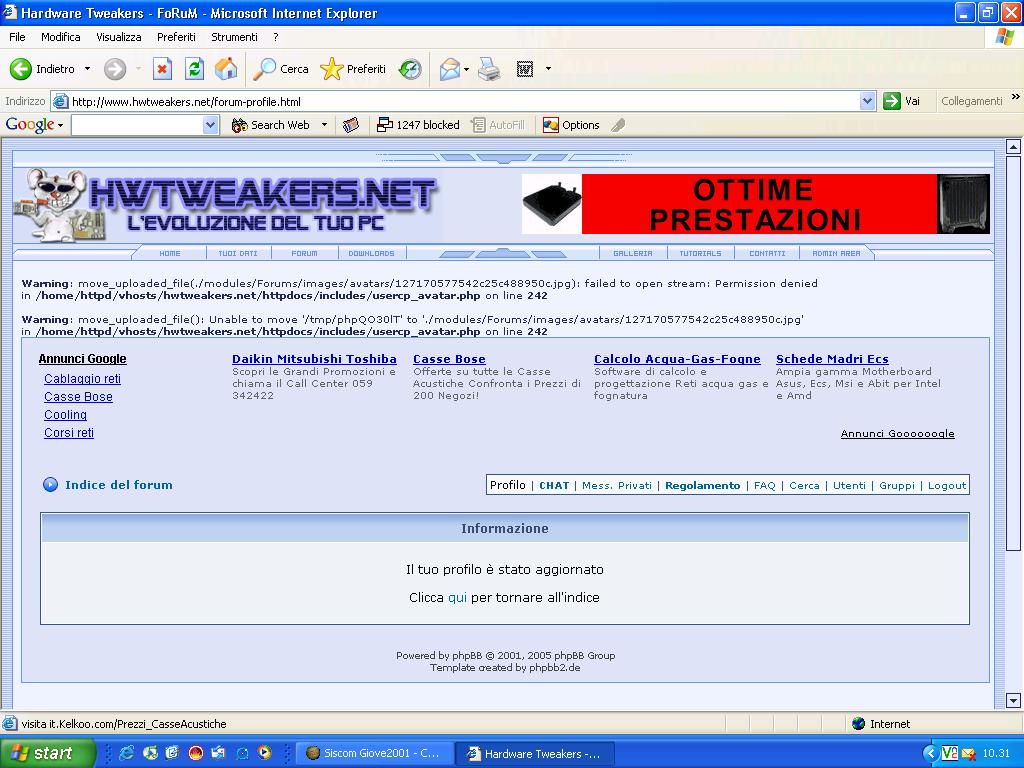Refresh the page using the green arrows icon
Viewport: 1024px width, 768px height.
click(194, 69)
